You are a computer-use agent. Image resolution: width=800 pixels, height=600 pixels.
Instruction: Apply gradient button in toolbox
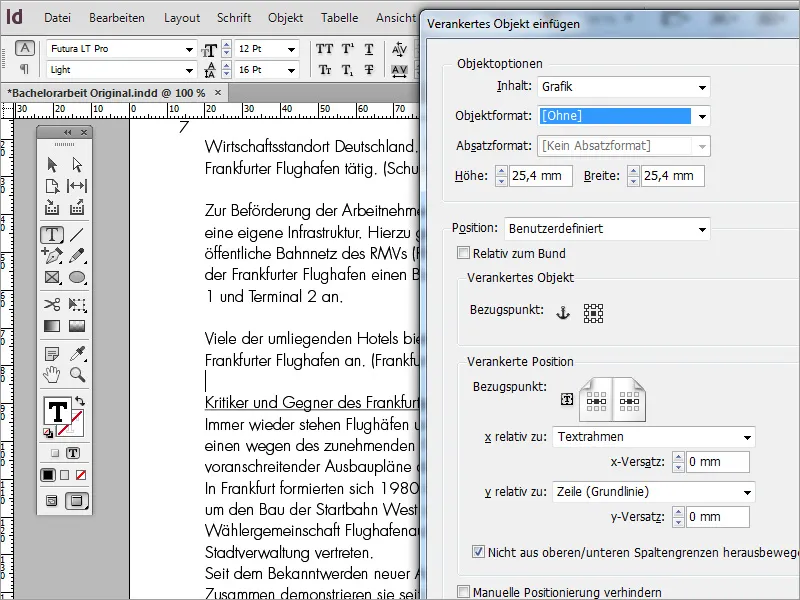click(64, 476)
